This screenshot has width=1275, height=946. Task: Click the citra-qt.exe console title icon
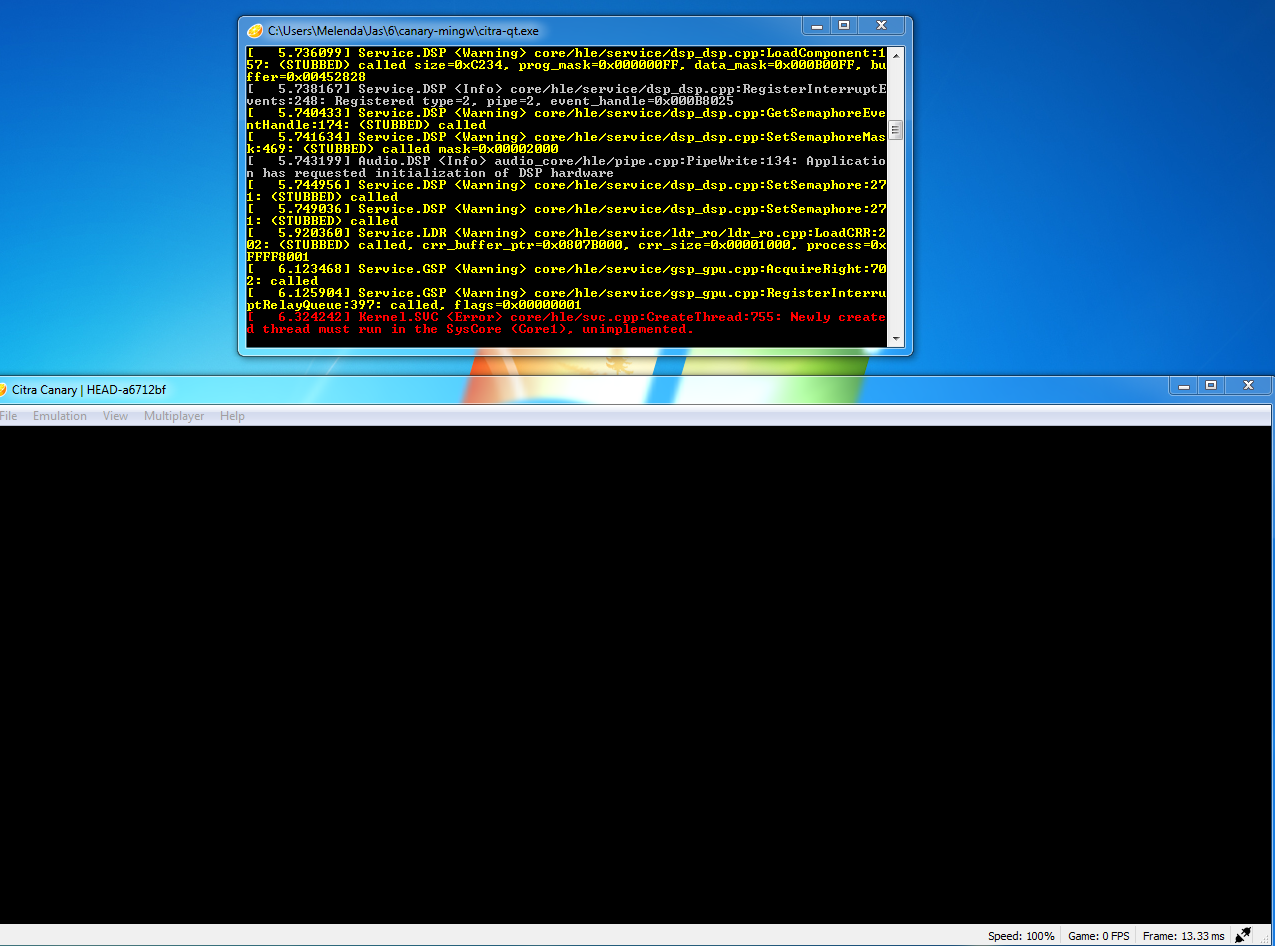[255, 31]
